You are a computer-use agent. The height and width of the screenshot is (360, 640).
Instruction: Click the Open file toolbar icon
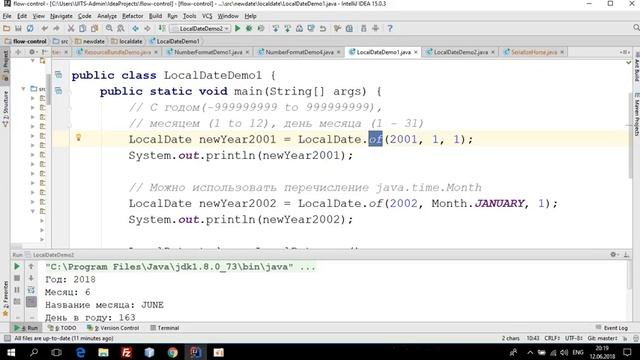[7, 29]
